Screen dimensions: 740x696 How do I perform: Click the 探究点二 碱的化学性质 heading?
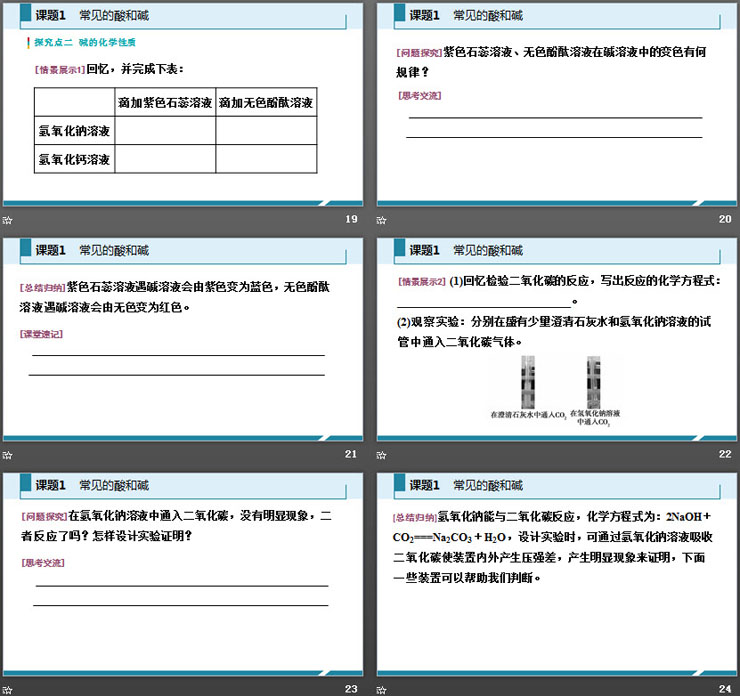(x=85, y=43)
